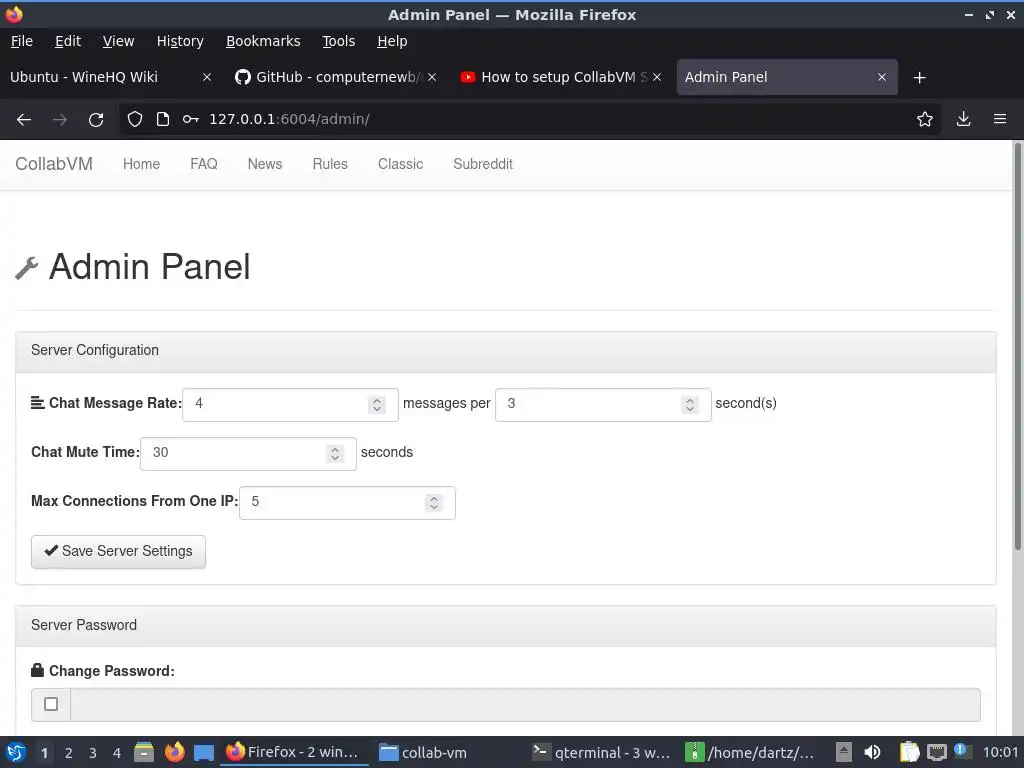The width and height of the screenshot is (1024, 768).
Task: Open the Tools menu
Action: 338,41
